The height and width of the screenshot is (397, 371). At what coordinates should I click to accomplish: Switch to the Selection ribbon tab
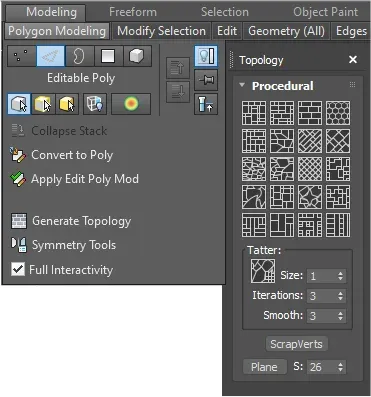tap(225, 12)
